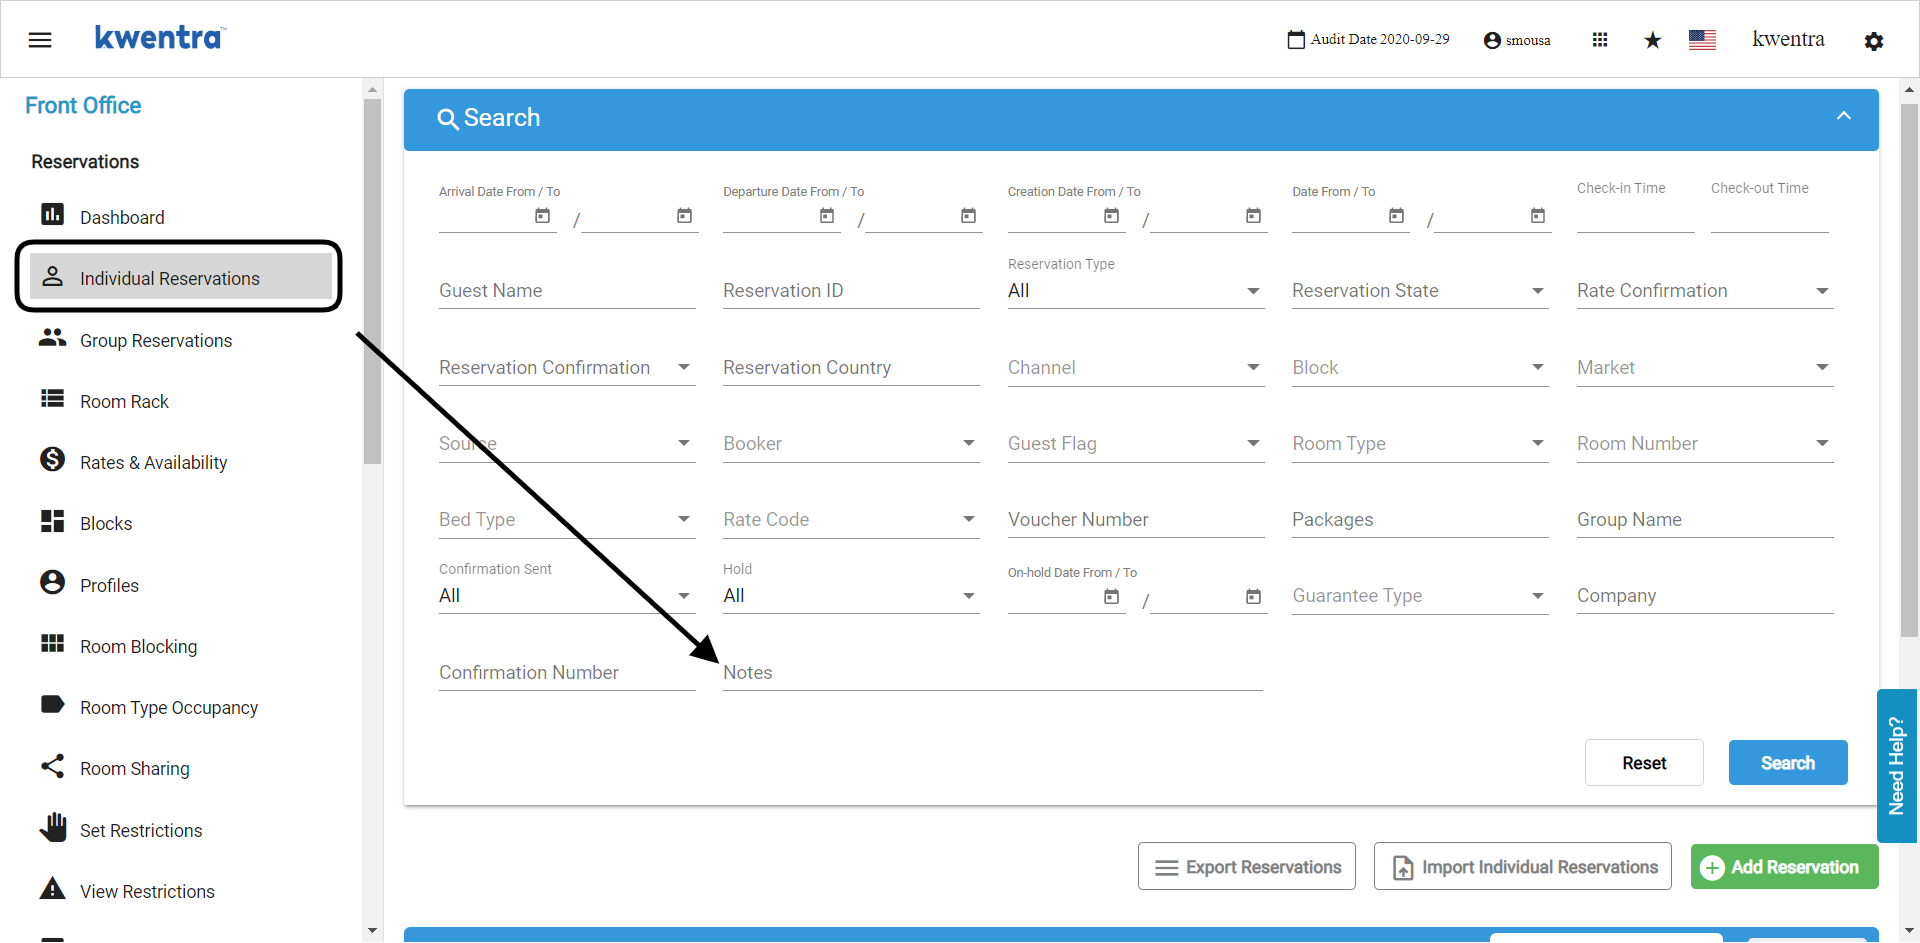Click the Set Restrictions hand icon
The width and height of the screenshot is (1920, 943).
pyautogui.click(x=52, y=827)
